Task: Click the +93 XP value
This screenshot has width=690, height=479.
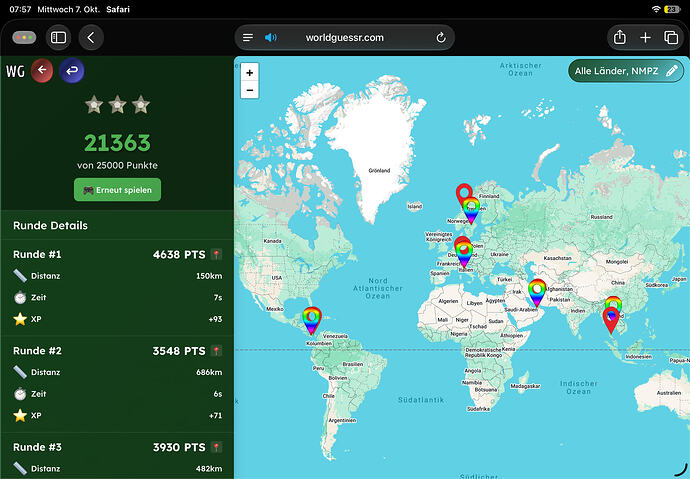Action: tap(215, 319)
